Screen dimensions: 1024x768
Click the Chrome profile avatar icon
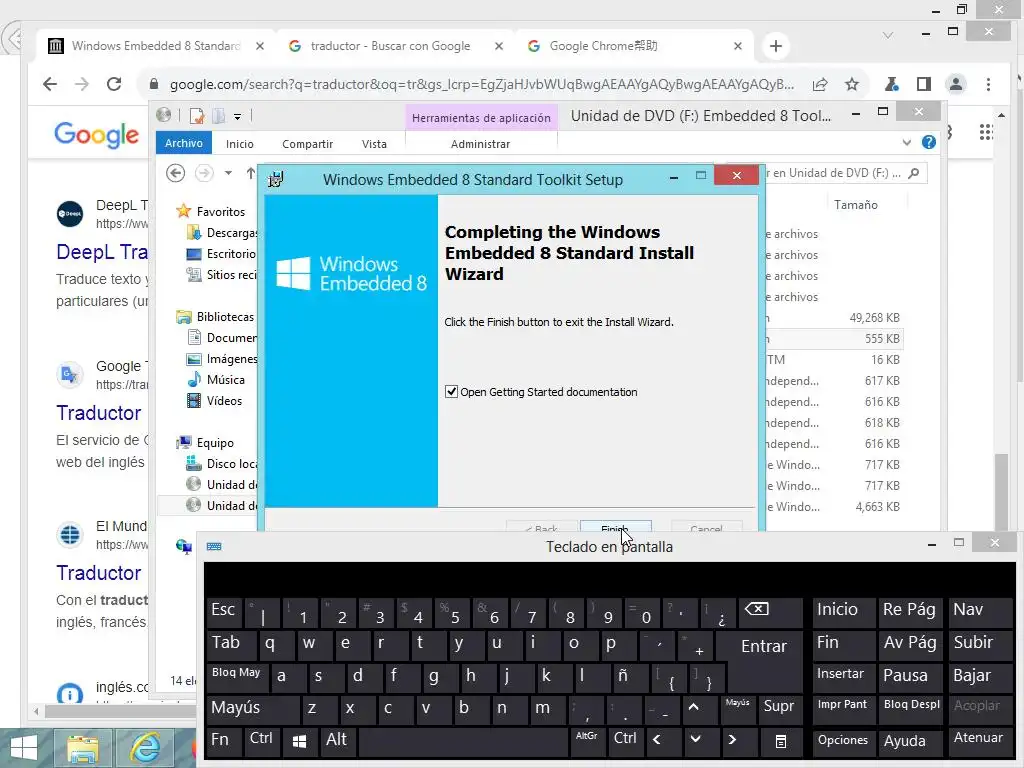click(x=955, y=84)
